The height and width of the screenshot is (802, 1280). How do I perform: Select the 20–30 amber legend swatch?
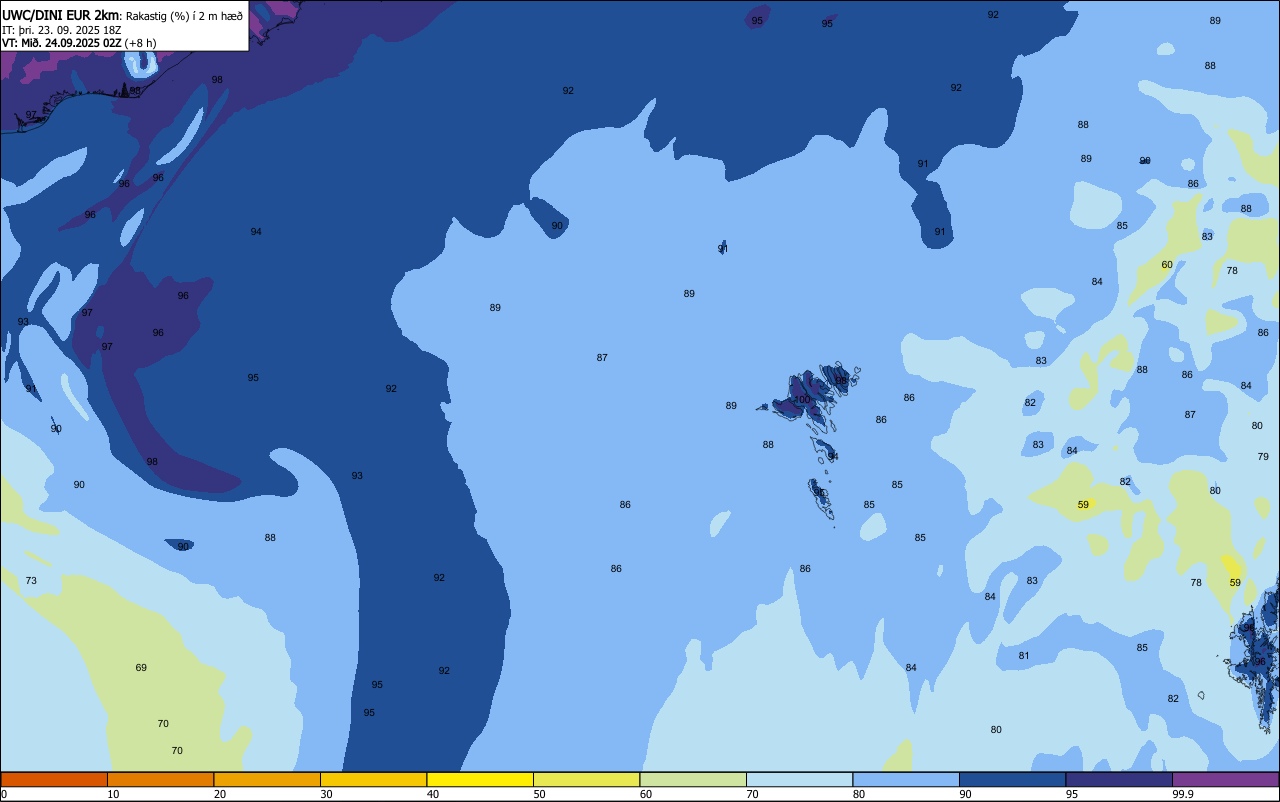[267, 779]
